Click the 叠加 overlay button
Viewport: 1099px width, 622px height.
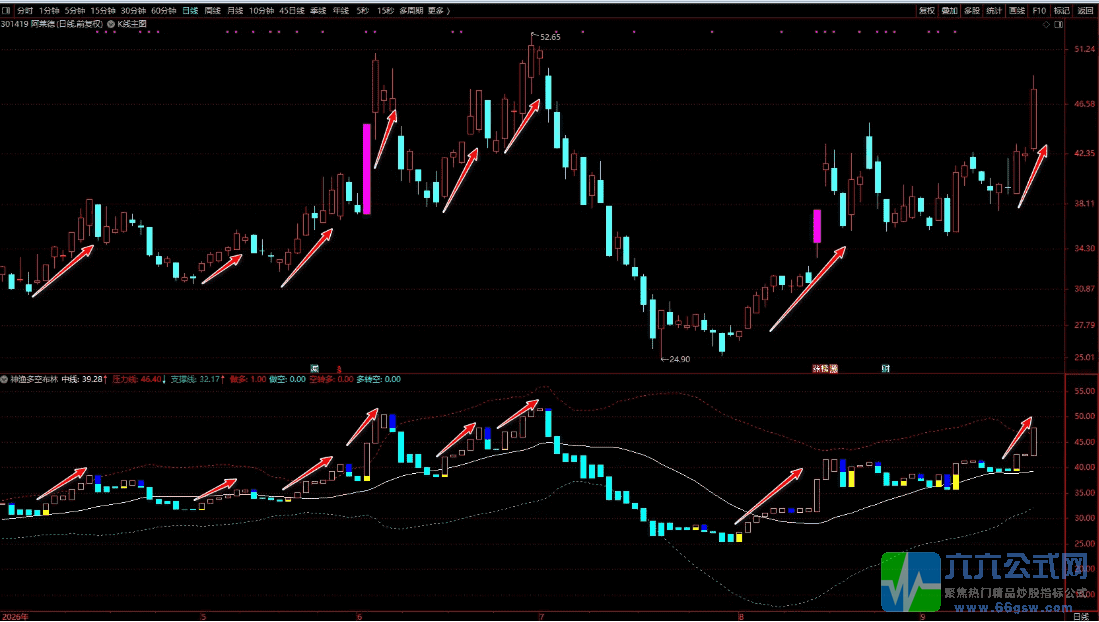click(949, 11)
